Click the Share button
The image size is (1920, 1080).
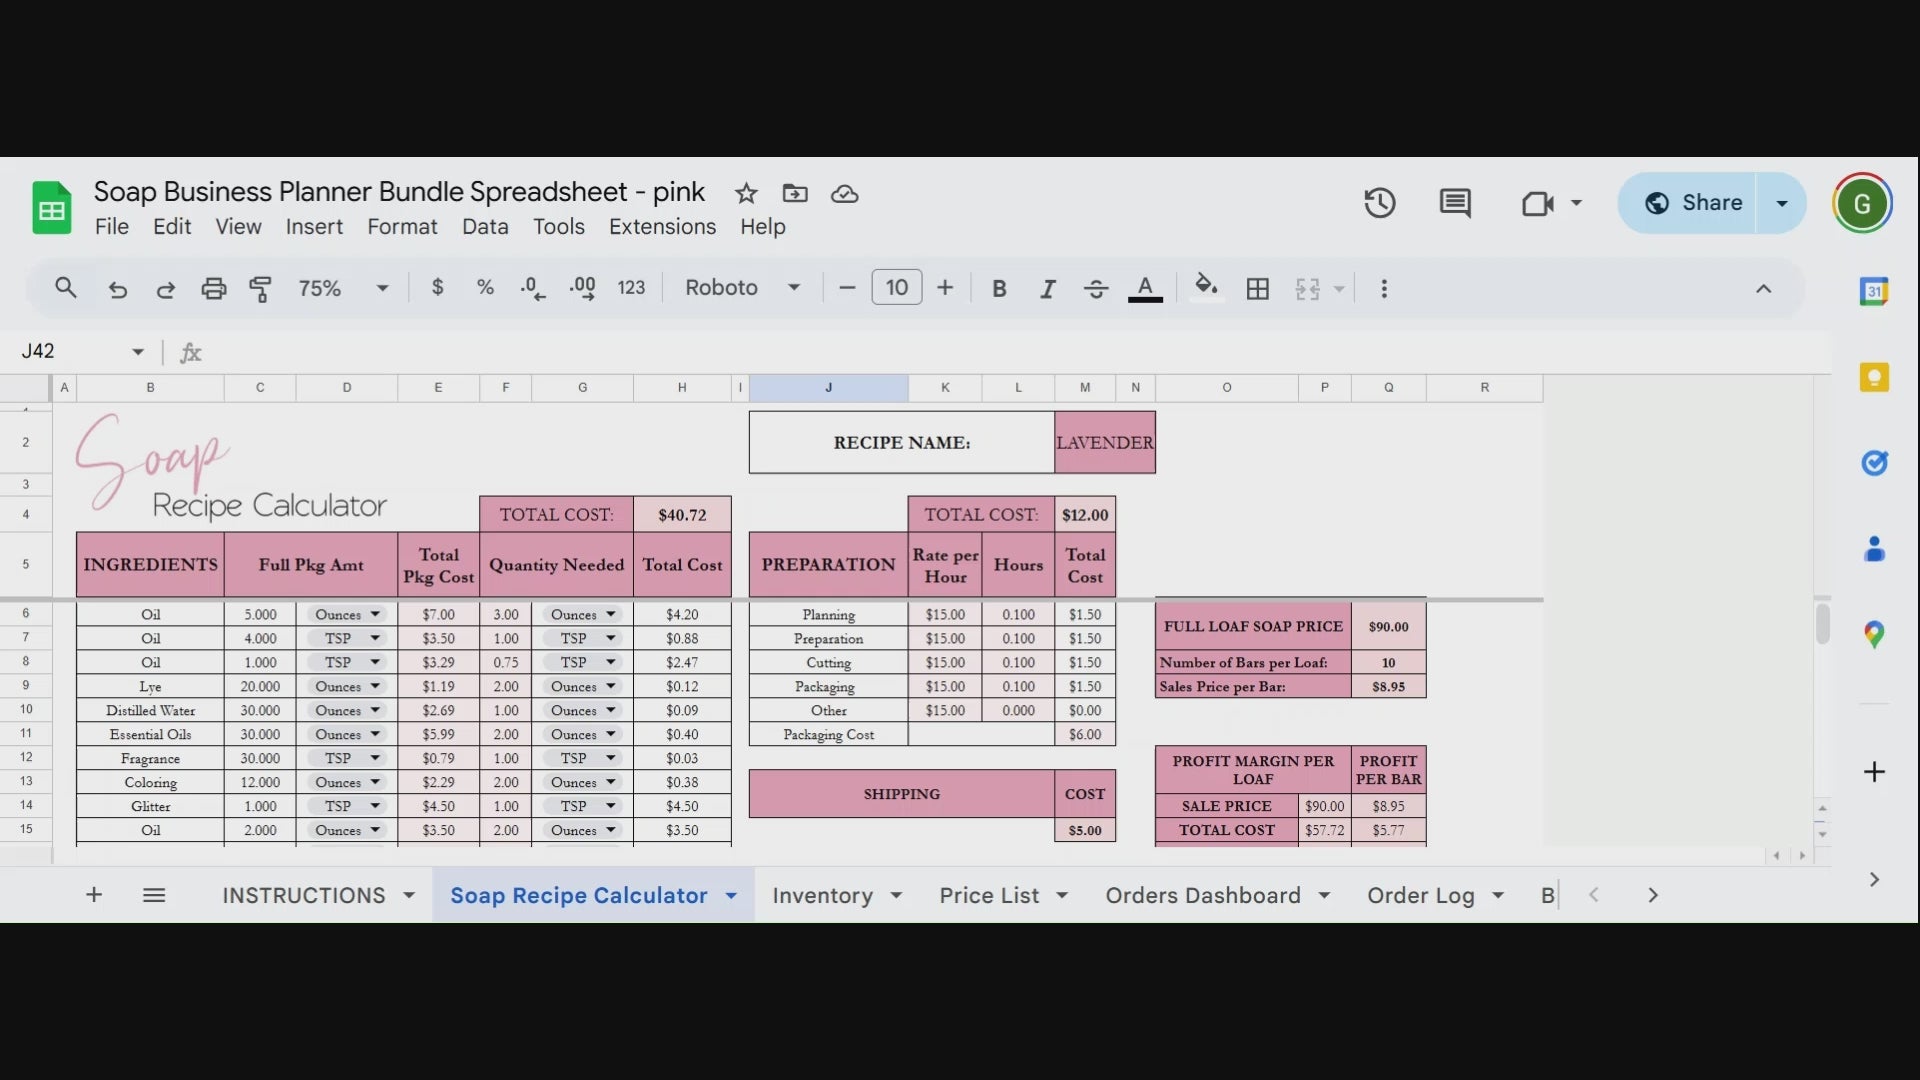pyautogui.click(x=1693, y=203)
